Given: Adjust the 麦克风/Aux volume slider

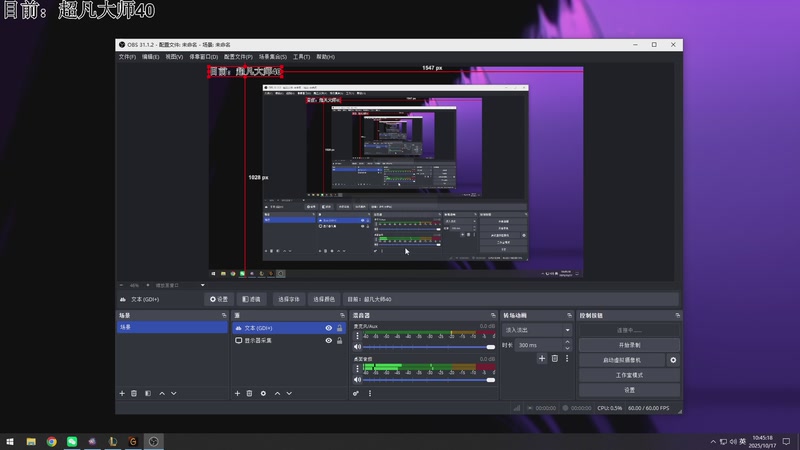Looking at the screenshot, I should [430, 347].
